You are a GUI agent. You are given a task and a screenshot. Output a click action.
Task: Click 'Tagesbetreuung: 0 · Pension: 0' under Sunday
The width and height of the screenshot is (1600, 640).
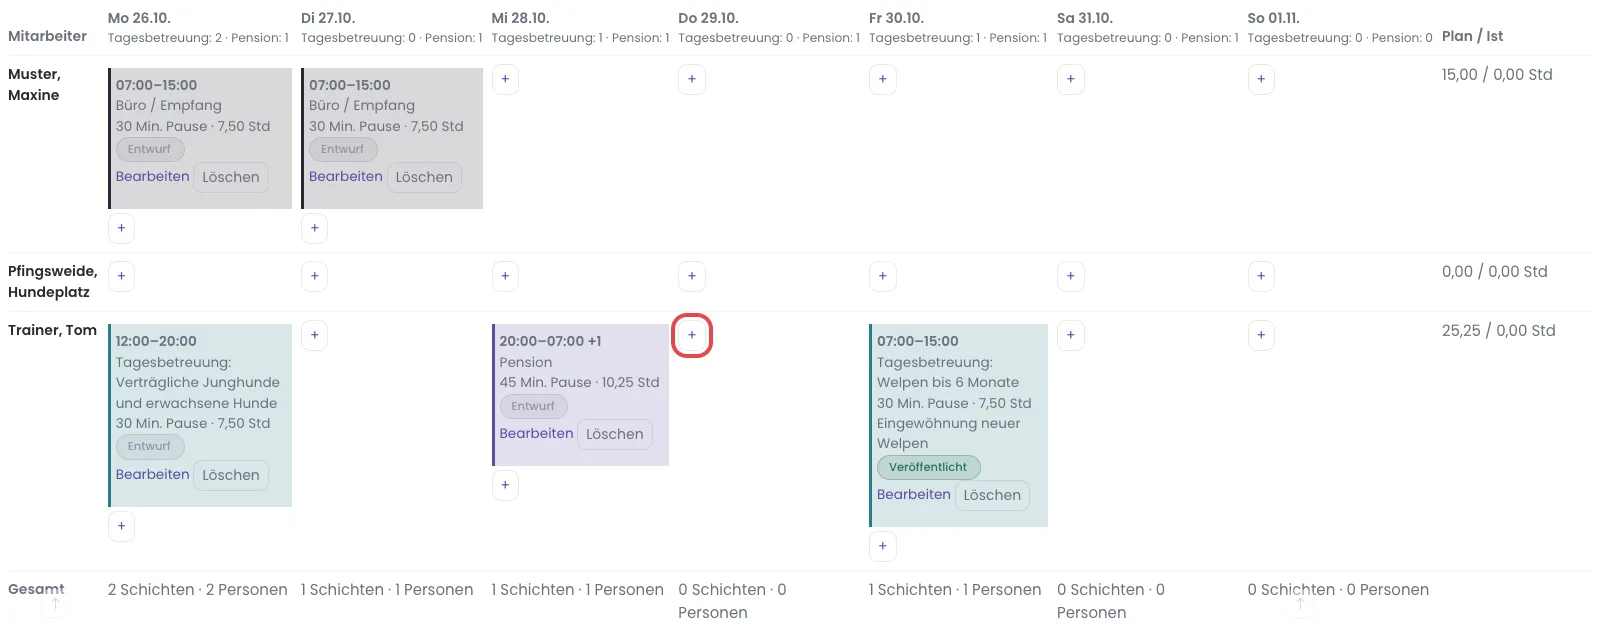click(x=1340, y=38)
